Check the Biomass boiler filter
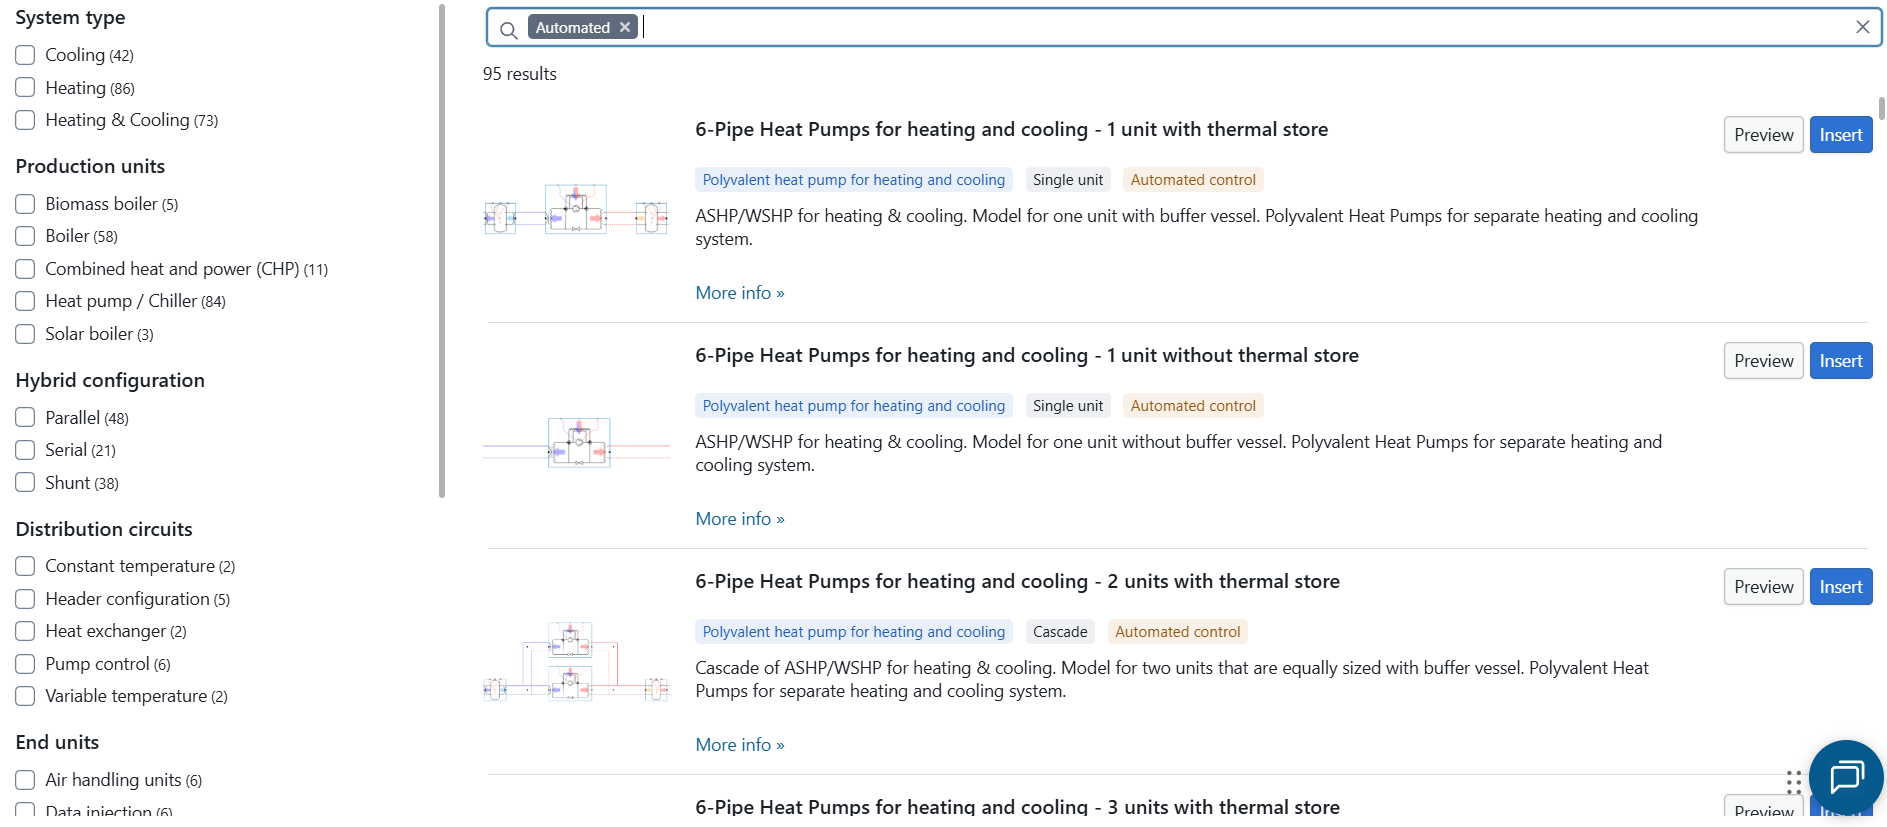The width and height of the screenshot is (1887, 827). (x=25, y=204)
